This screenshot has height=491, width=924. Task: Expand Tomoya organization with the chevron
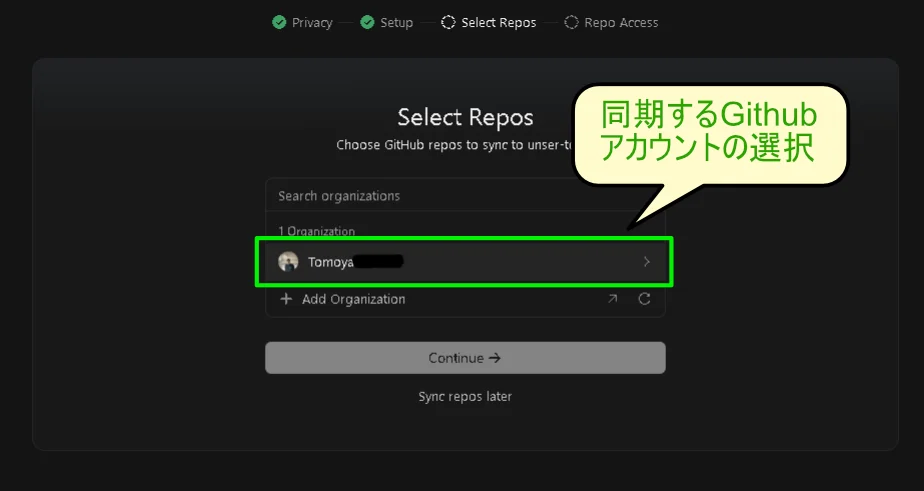pos(646,262)
